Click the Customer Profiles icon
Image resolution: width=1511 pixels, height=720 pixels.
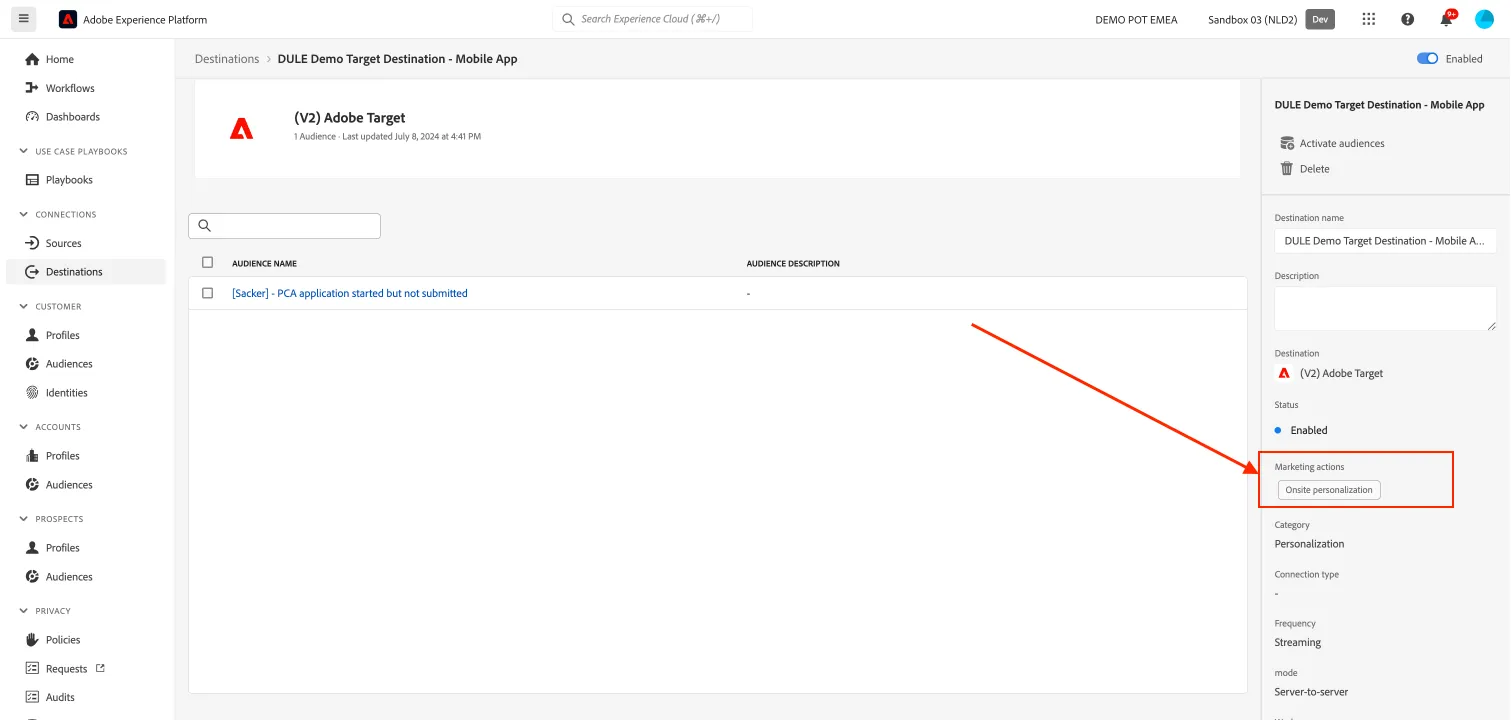tap(32, 335)
